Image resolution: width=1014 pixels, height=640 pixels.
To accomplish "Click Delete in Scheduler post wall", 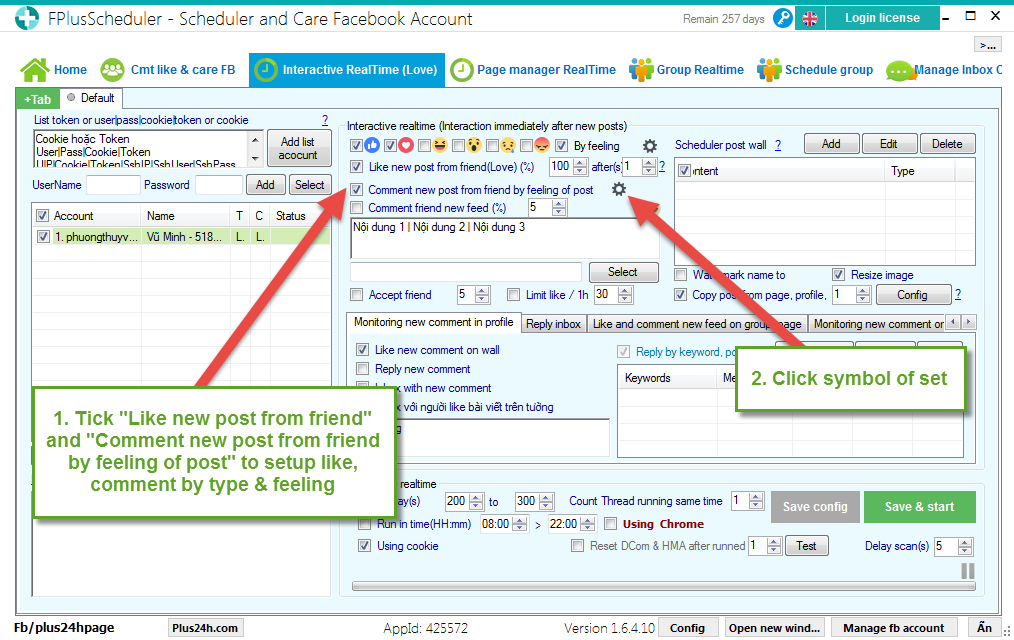I will coord(947,144).
